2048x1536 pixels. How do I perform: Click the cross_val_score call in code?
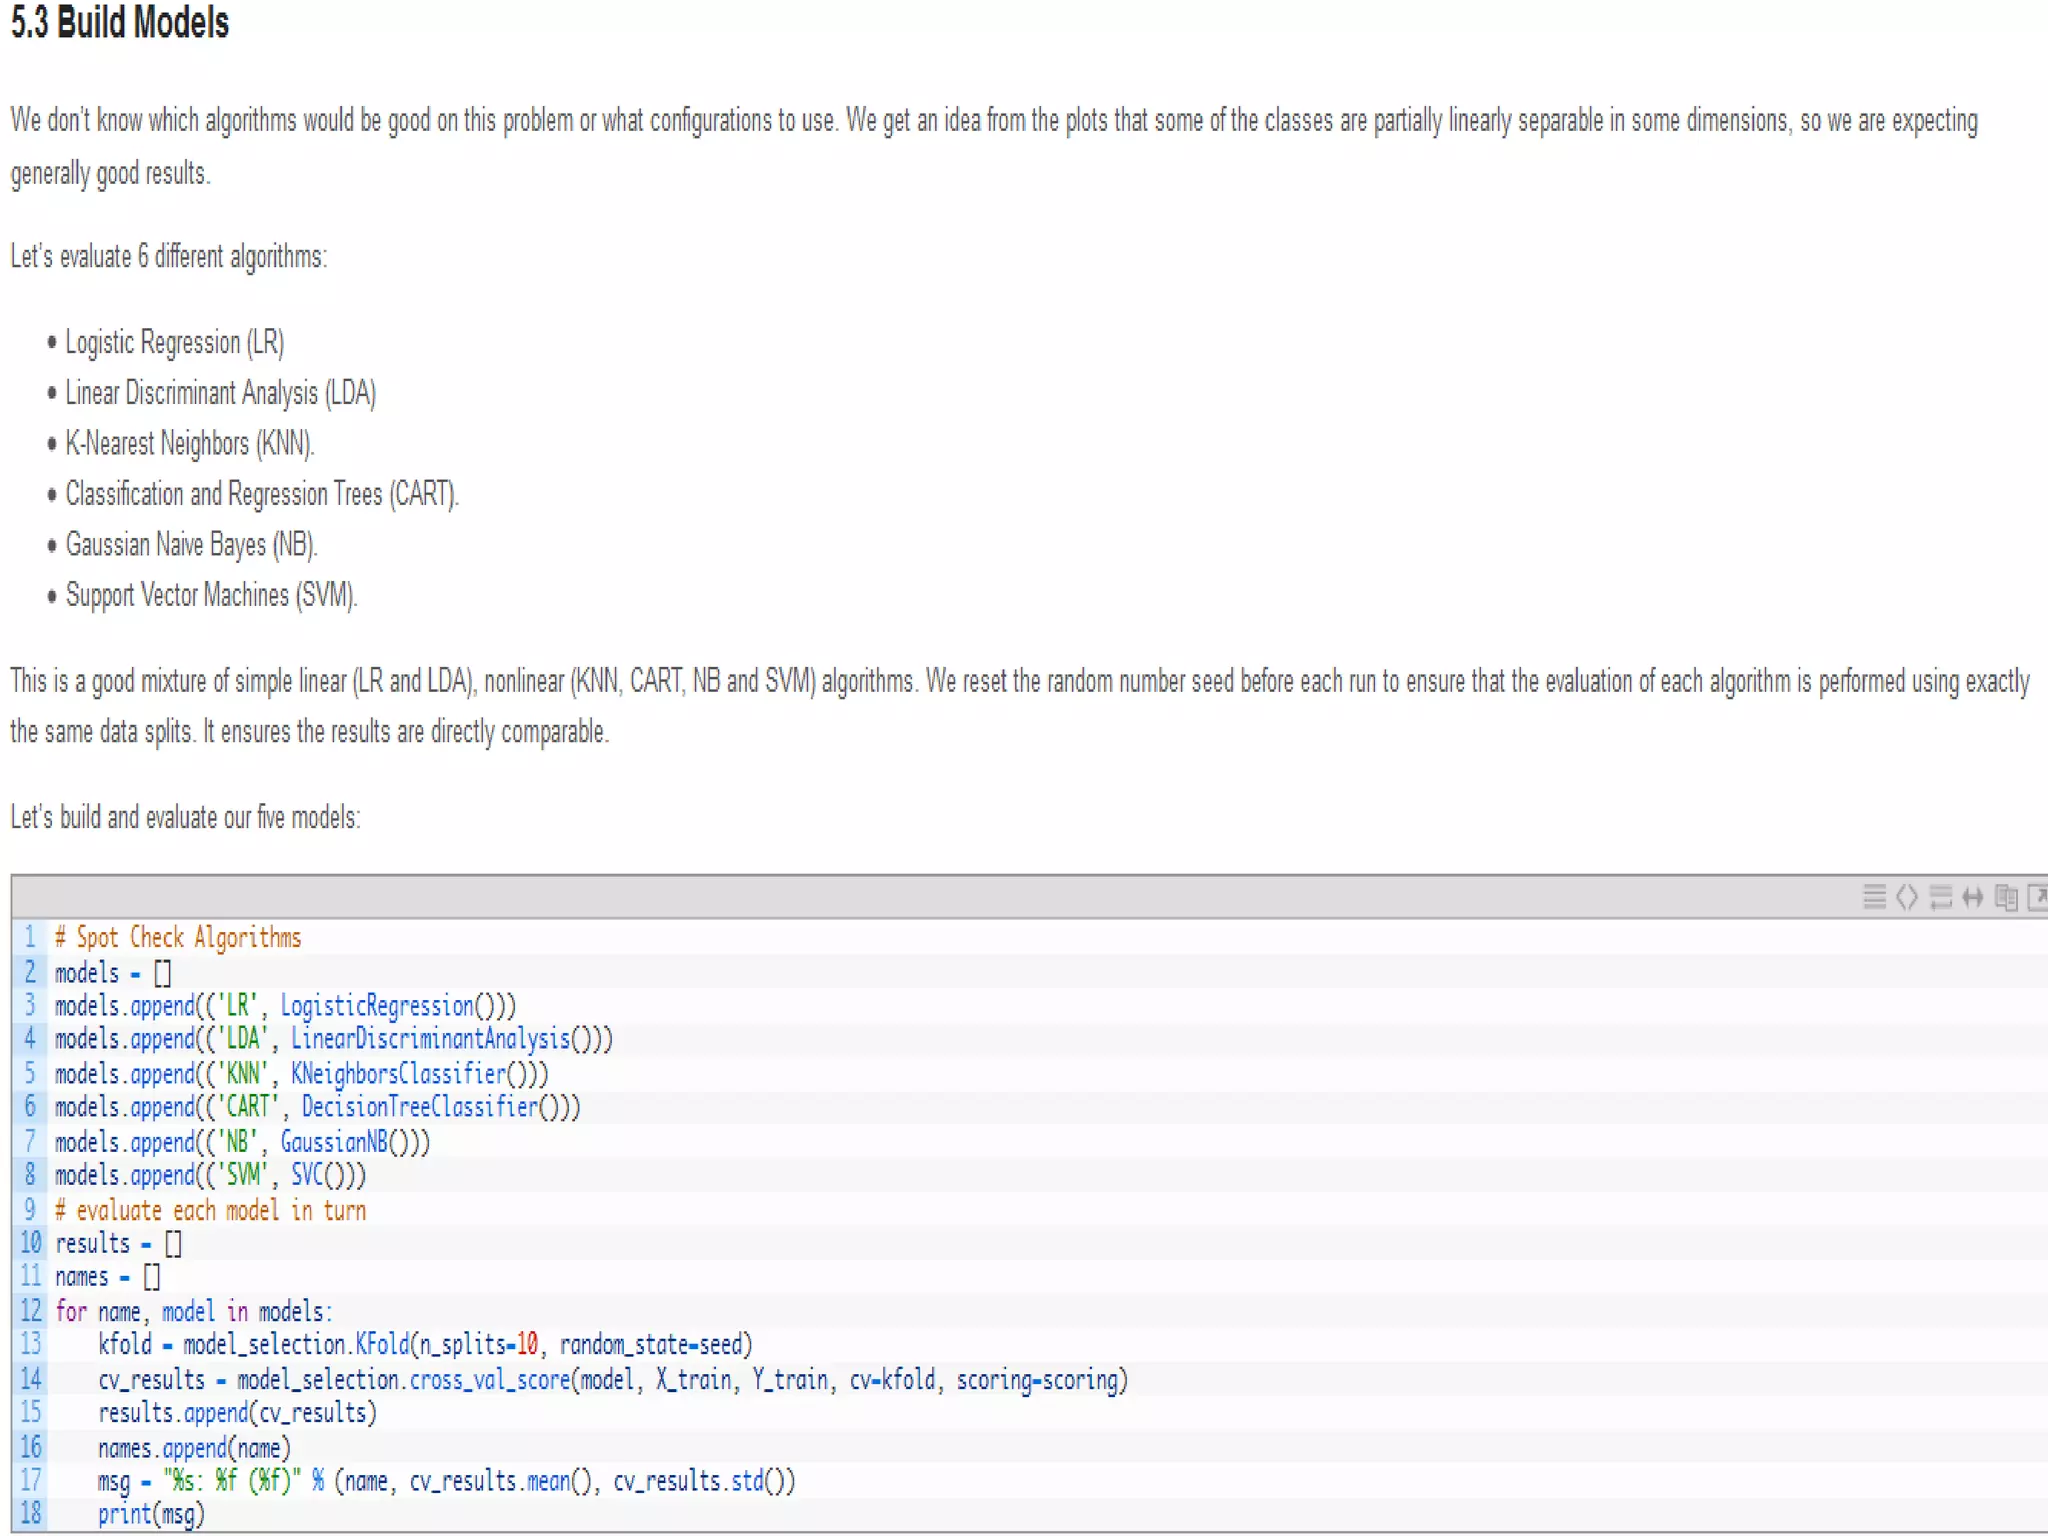[x=489, y=1380]
